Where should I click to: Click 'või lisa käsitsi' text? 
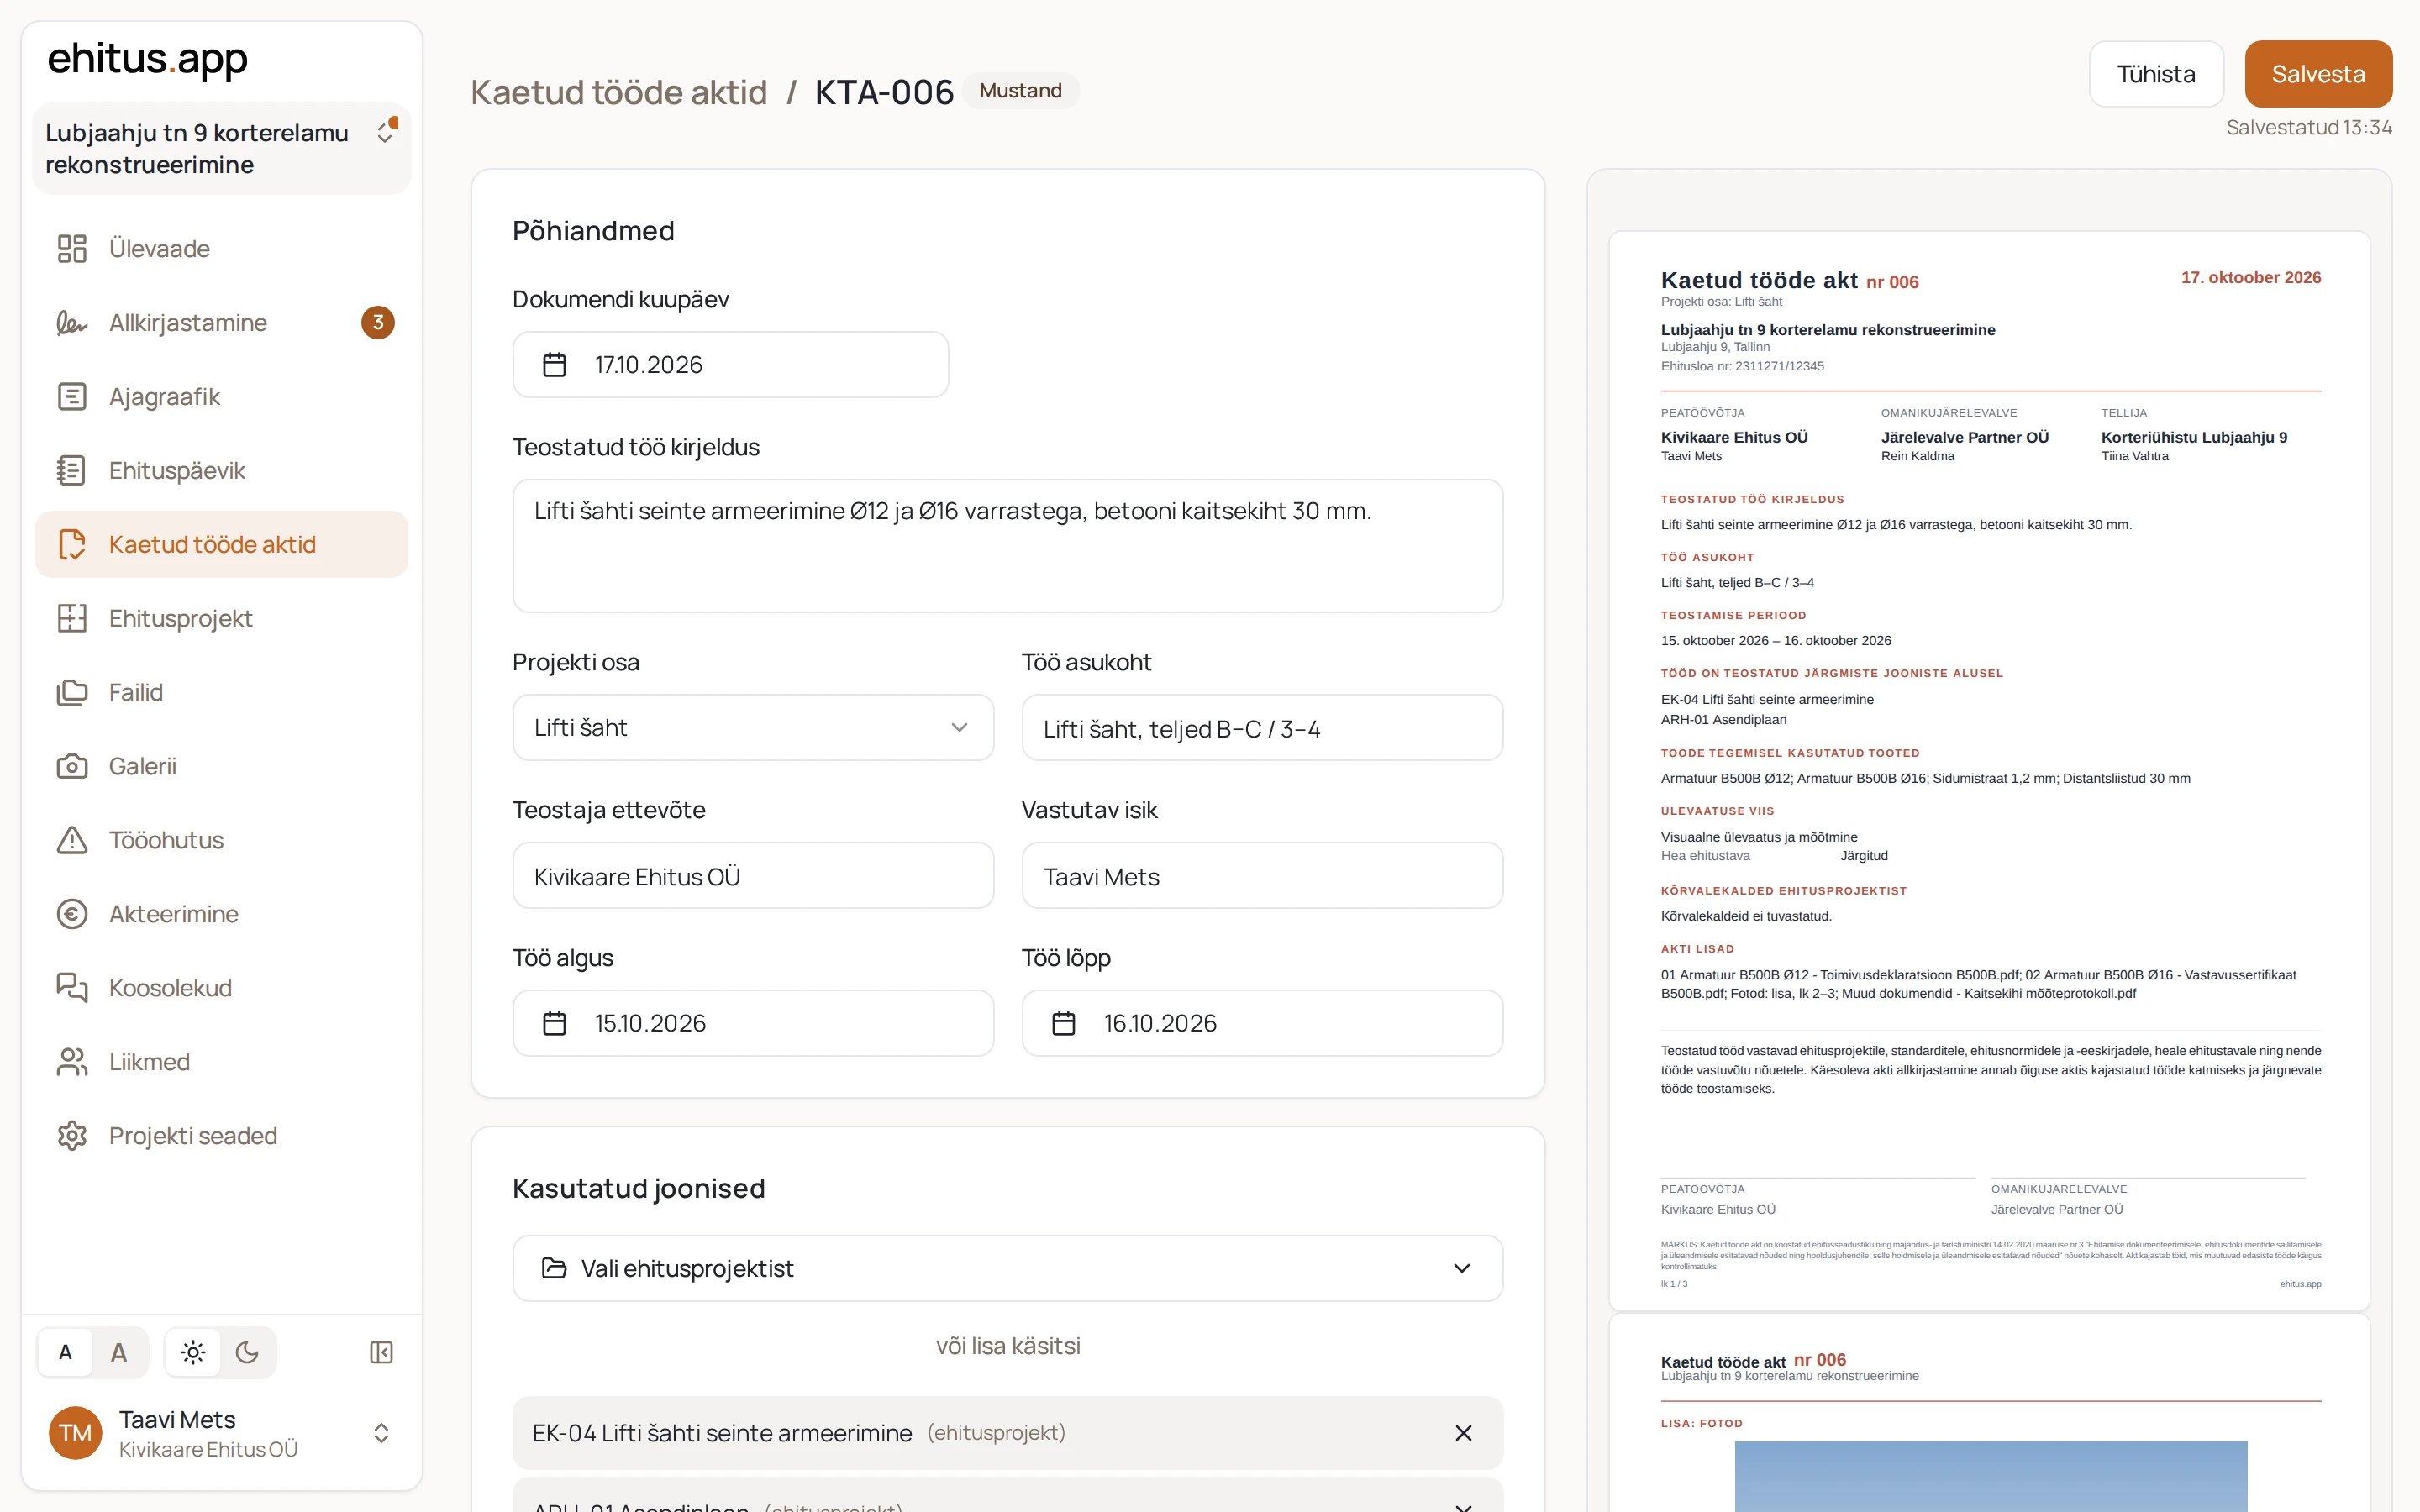point(1007,1346)
